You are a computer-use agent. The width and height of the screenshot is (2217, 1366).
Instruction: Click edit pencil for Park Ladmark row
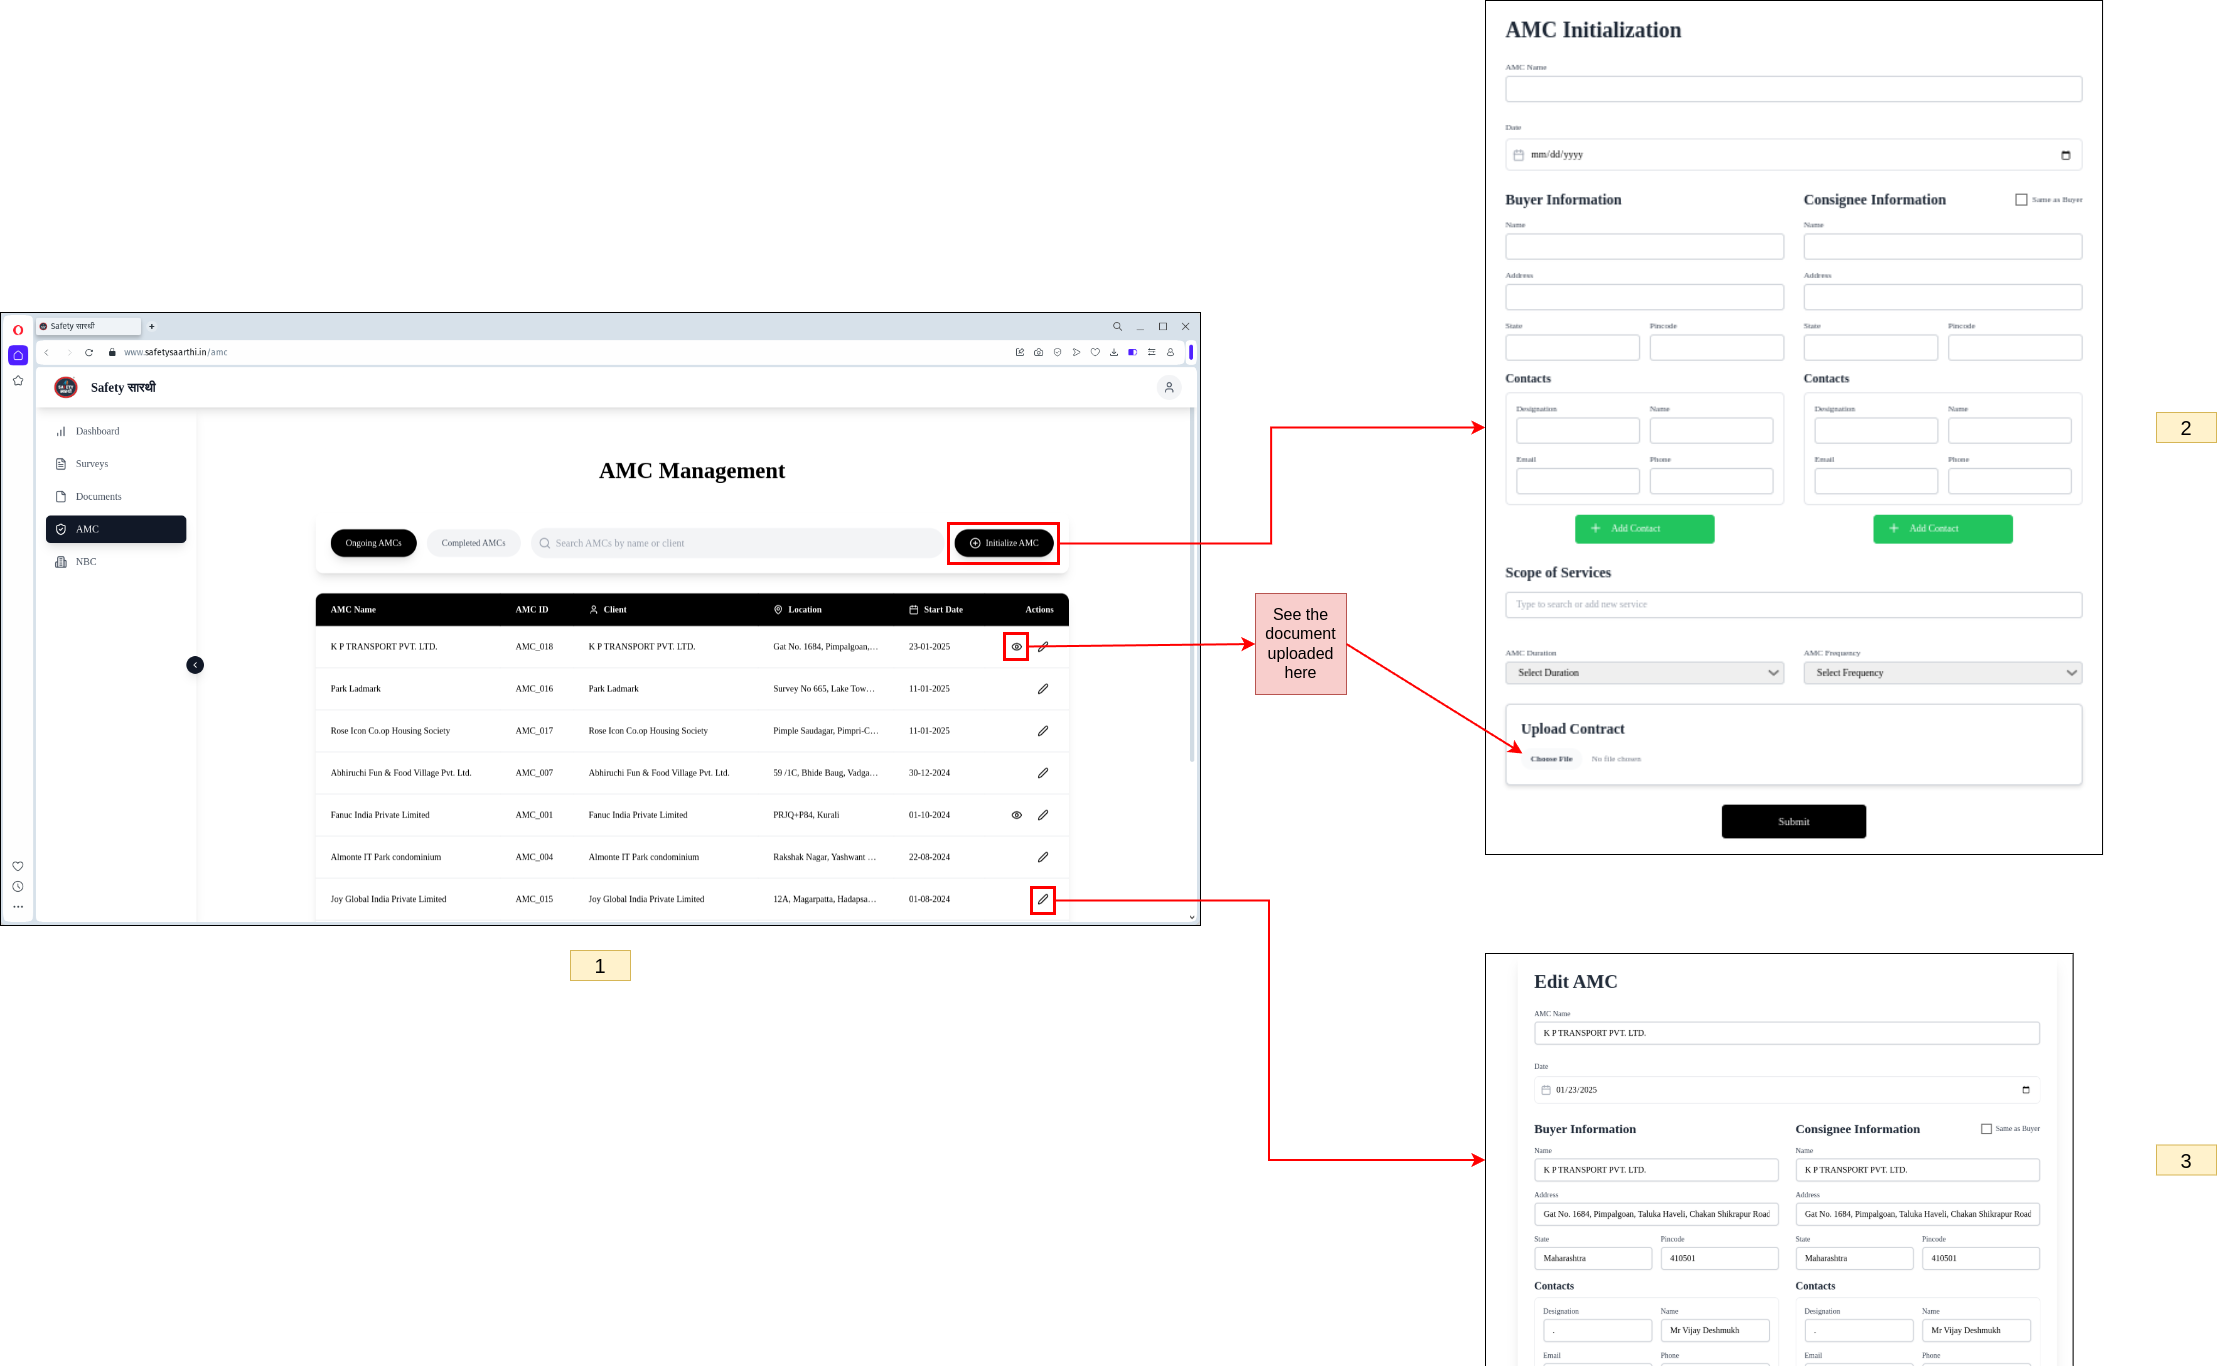[x=1042, y=689]
